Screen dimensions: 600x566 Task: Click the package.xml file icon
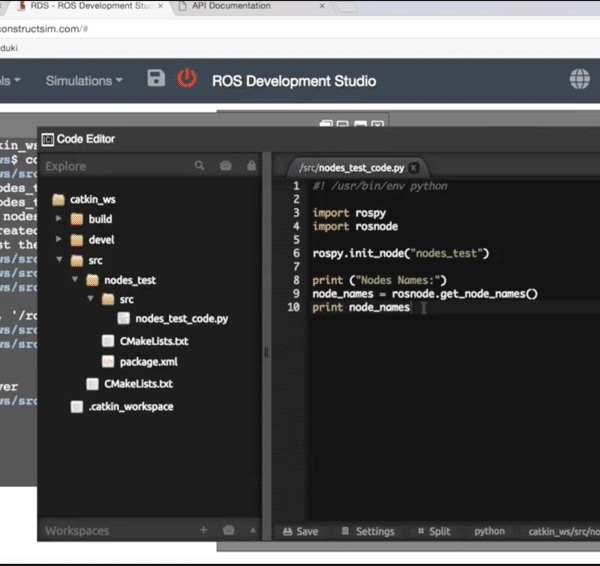[108, 362]
